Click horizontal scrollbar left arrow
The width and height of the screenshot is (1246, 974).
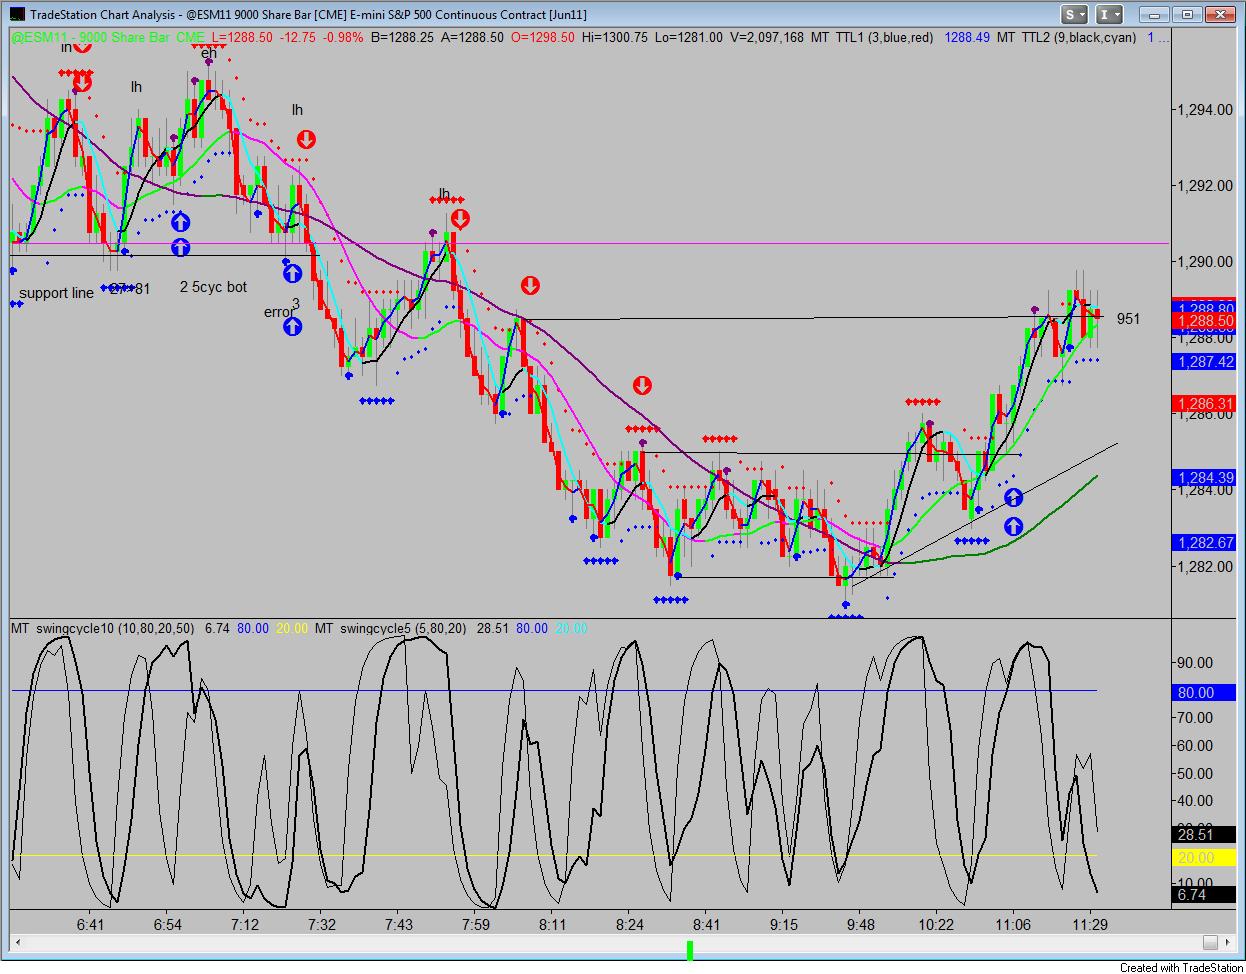[x=17, y=942]
